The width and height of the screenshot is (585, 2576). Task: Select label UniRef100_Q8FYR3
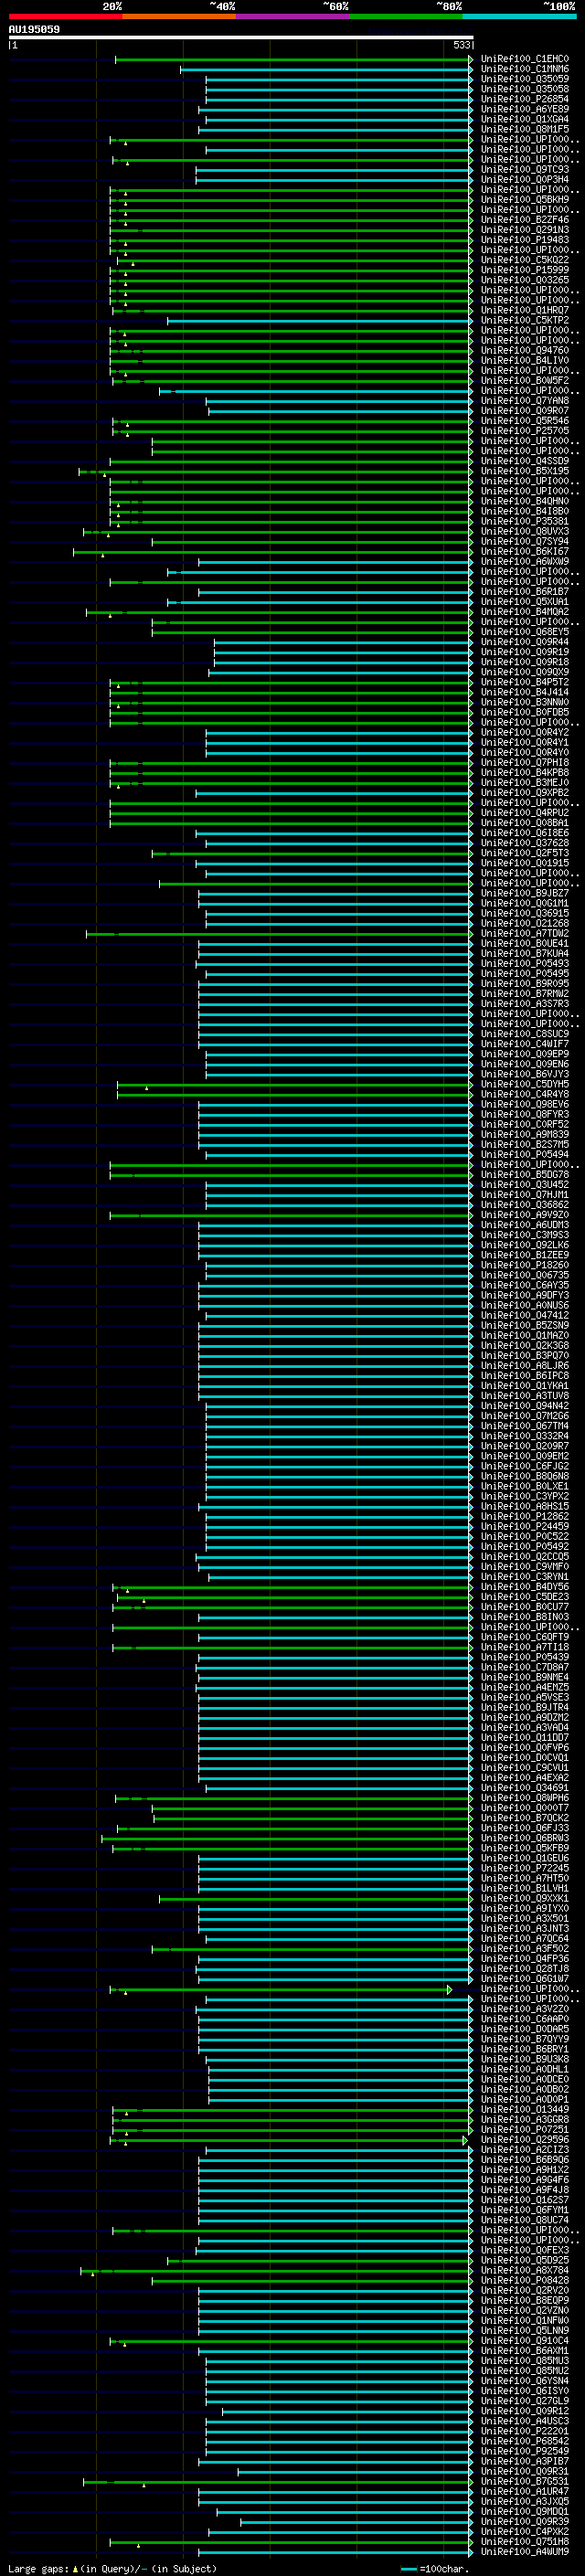(x=524, y=1114)
